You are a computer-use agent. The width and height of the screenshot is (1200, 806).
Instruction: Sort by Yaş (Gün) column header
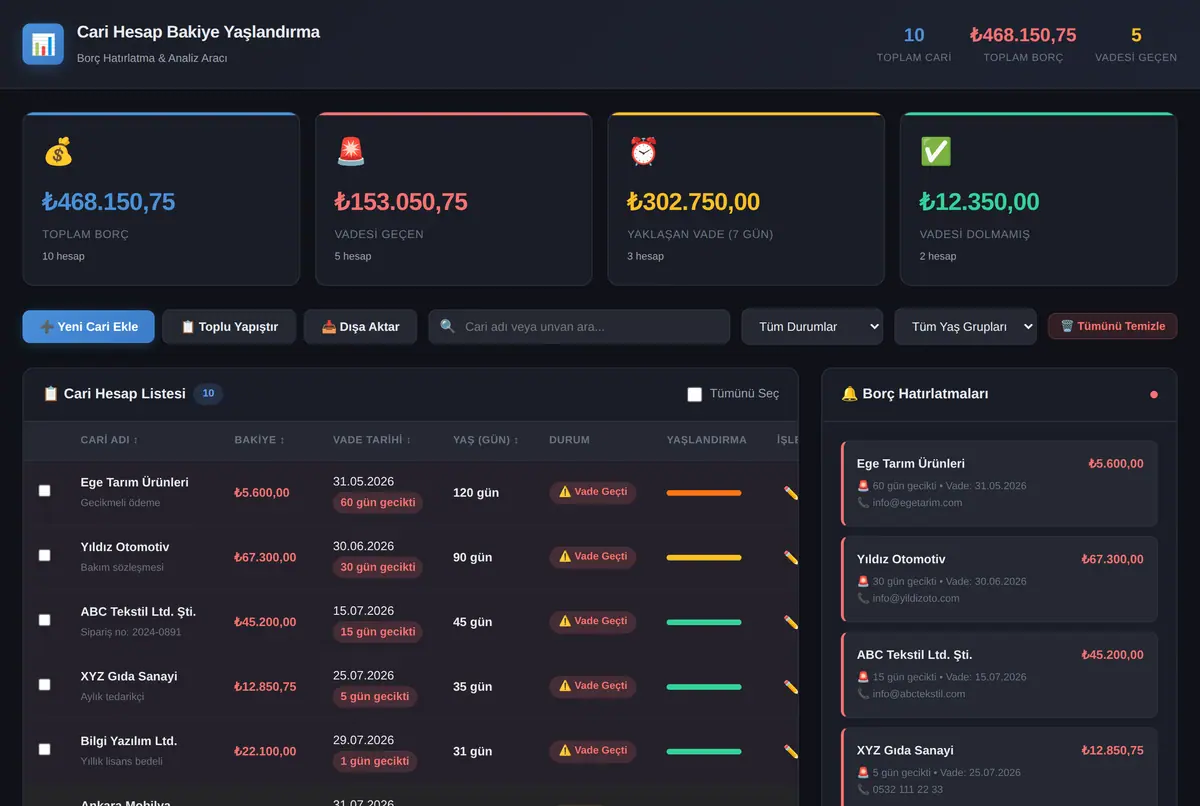click(486, 440)
